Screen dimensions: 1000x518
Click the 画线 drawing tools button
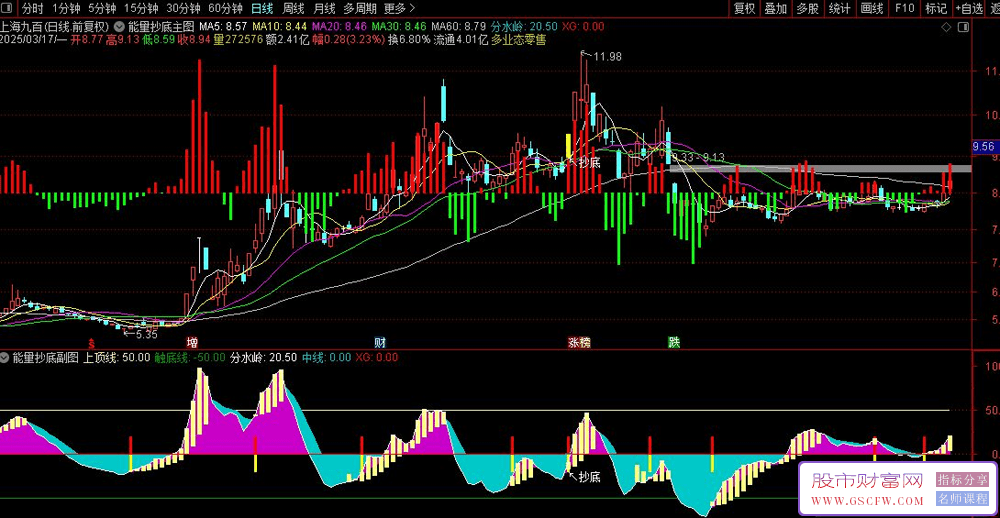point(872,8)
